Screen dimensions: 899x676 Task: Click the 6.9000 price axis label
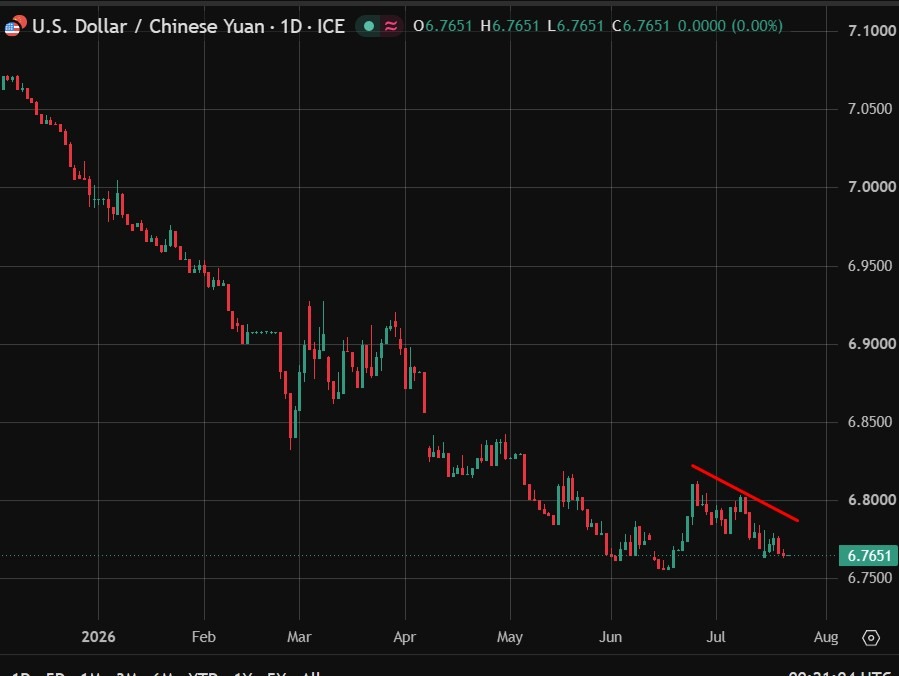click(871, 344)
